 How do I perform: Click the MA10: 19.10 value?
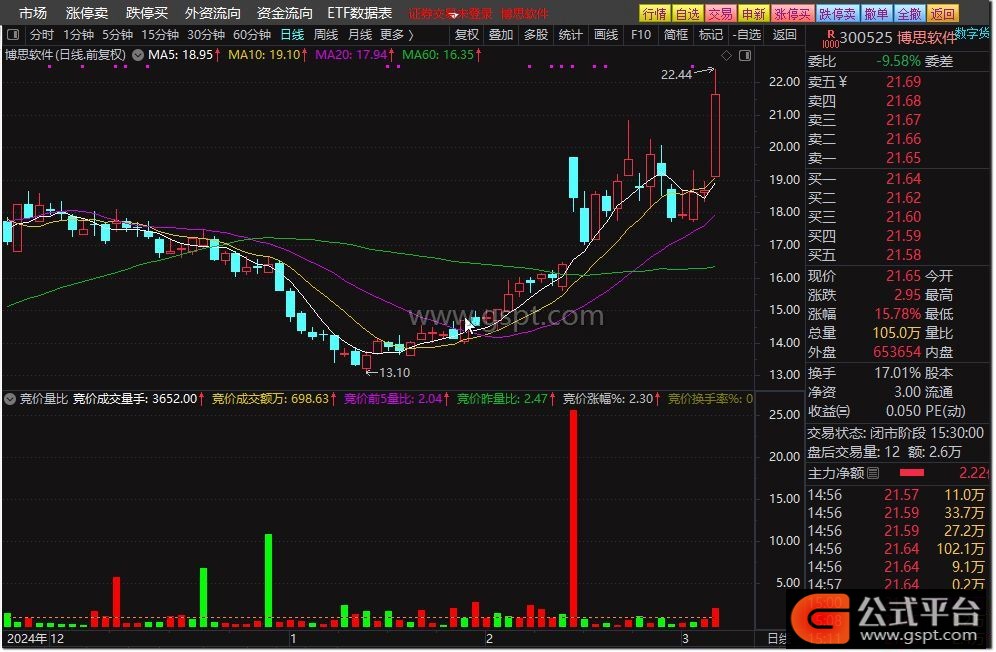267,55
